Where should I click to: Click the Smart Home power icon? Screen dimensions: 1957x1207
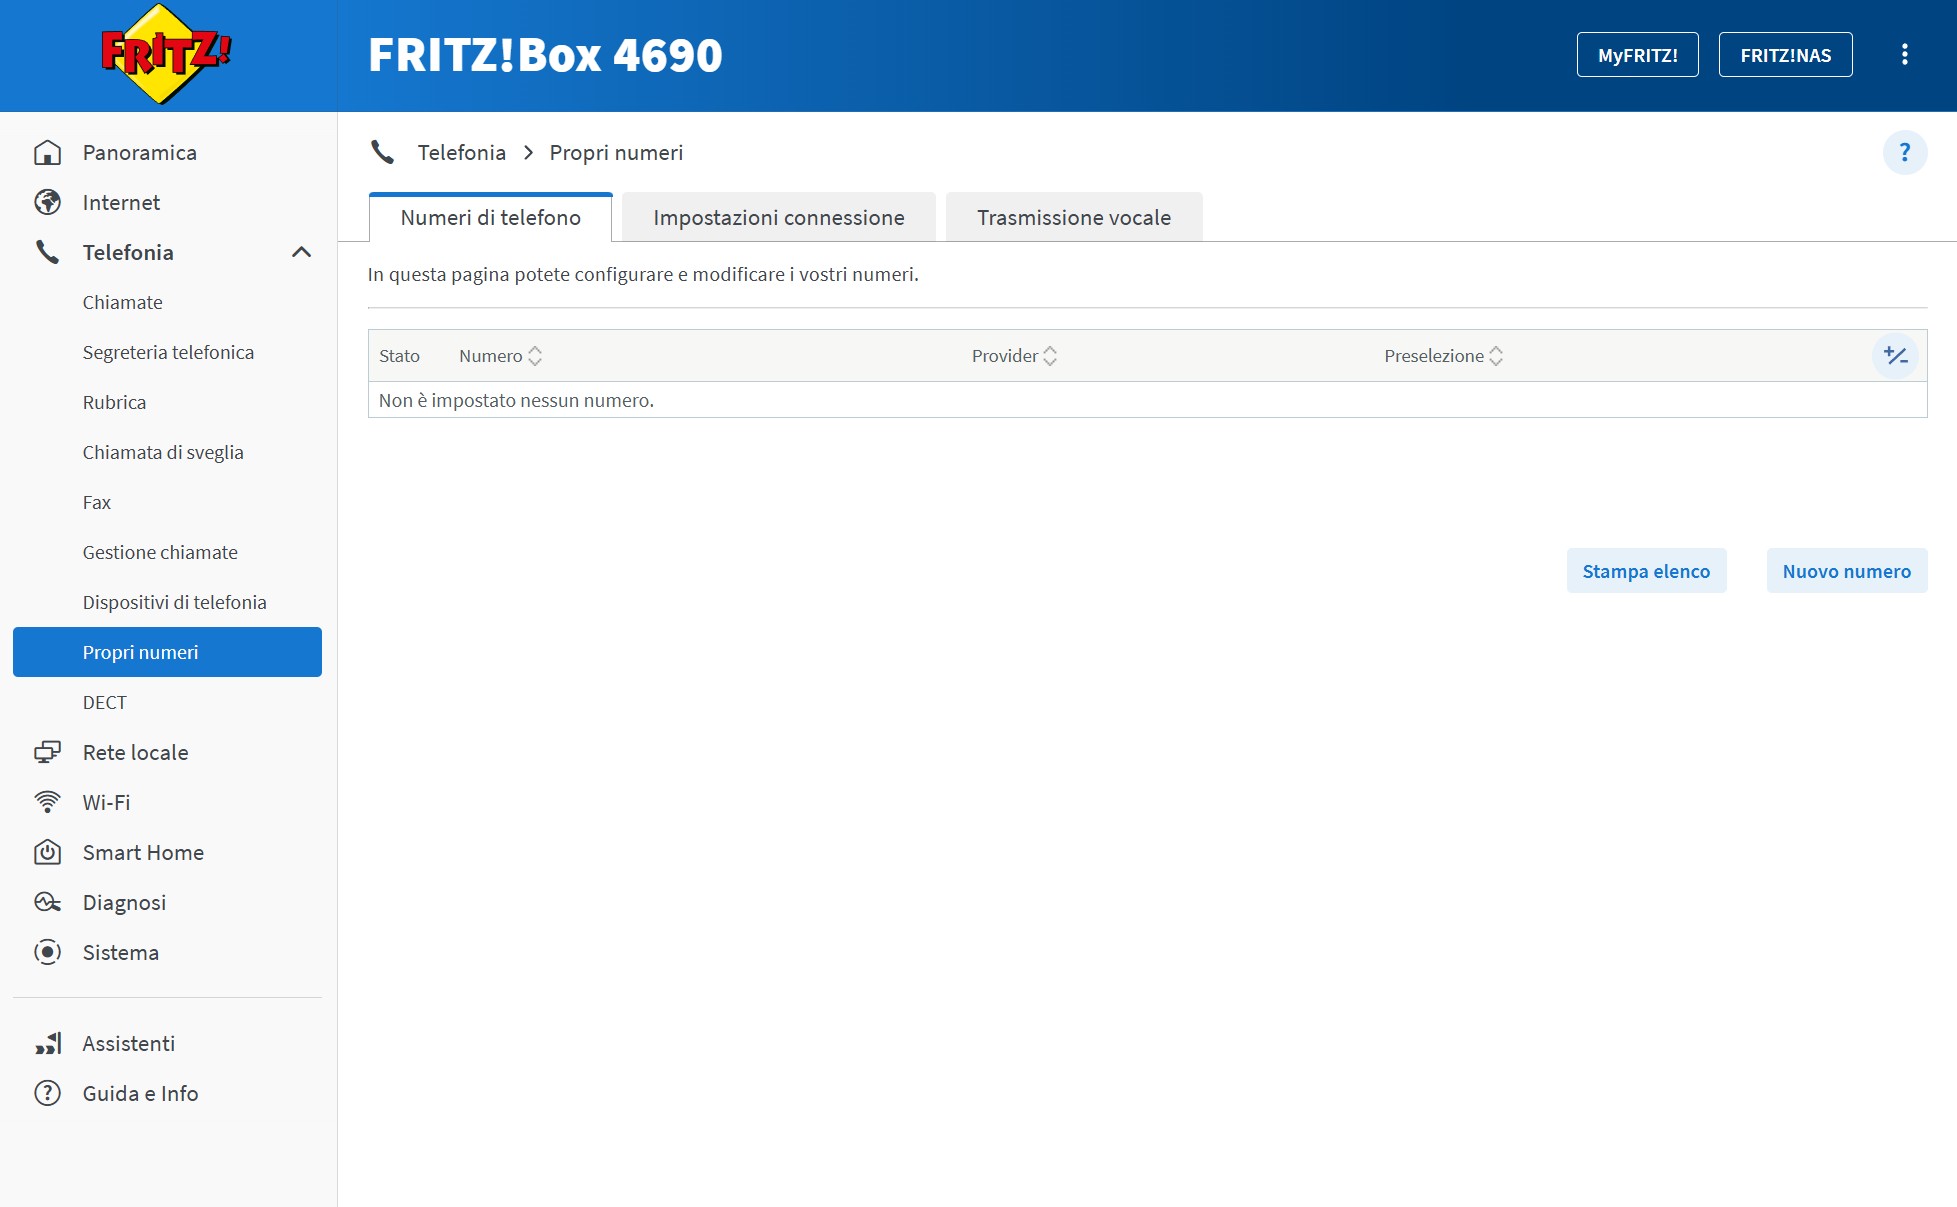click(x=47, y=852)
